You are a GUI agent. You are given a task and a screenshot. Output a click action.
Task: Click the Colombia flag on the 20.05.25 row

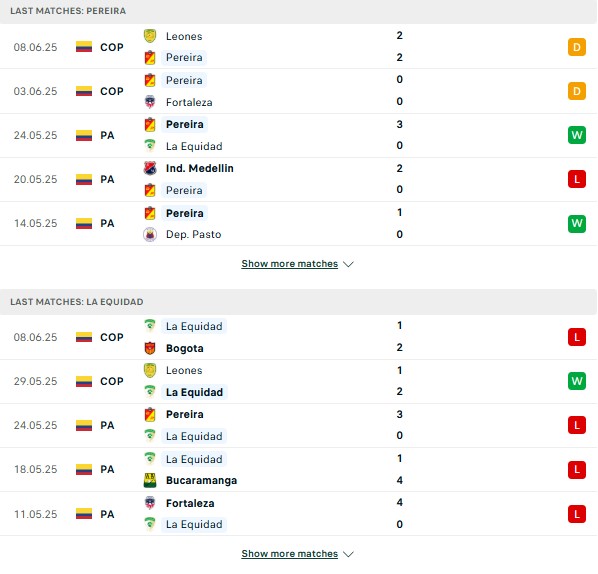point(84,179)
